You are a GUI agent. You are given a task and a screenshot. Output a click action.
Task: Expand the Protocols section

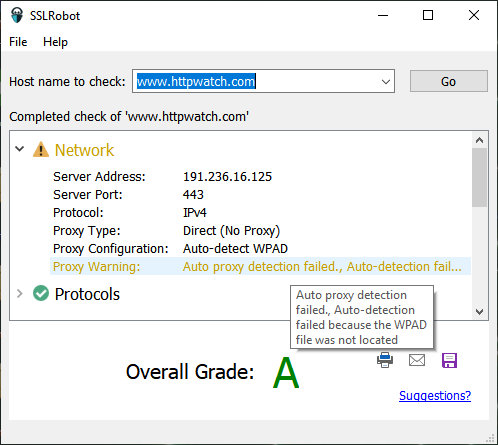coord(20,293)
